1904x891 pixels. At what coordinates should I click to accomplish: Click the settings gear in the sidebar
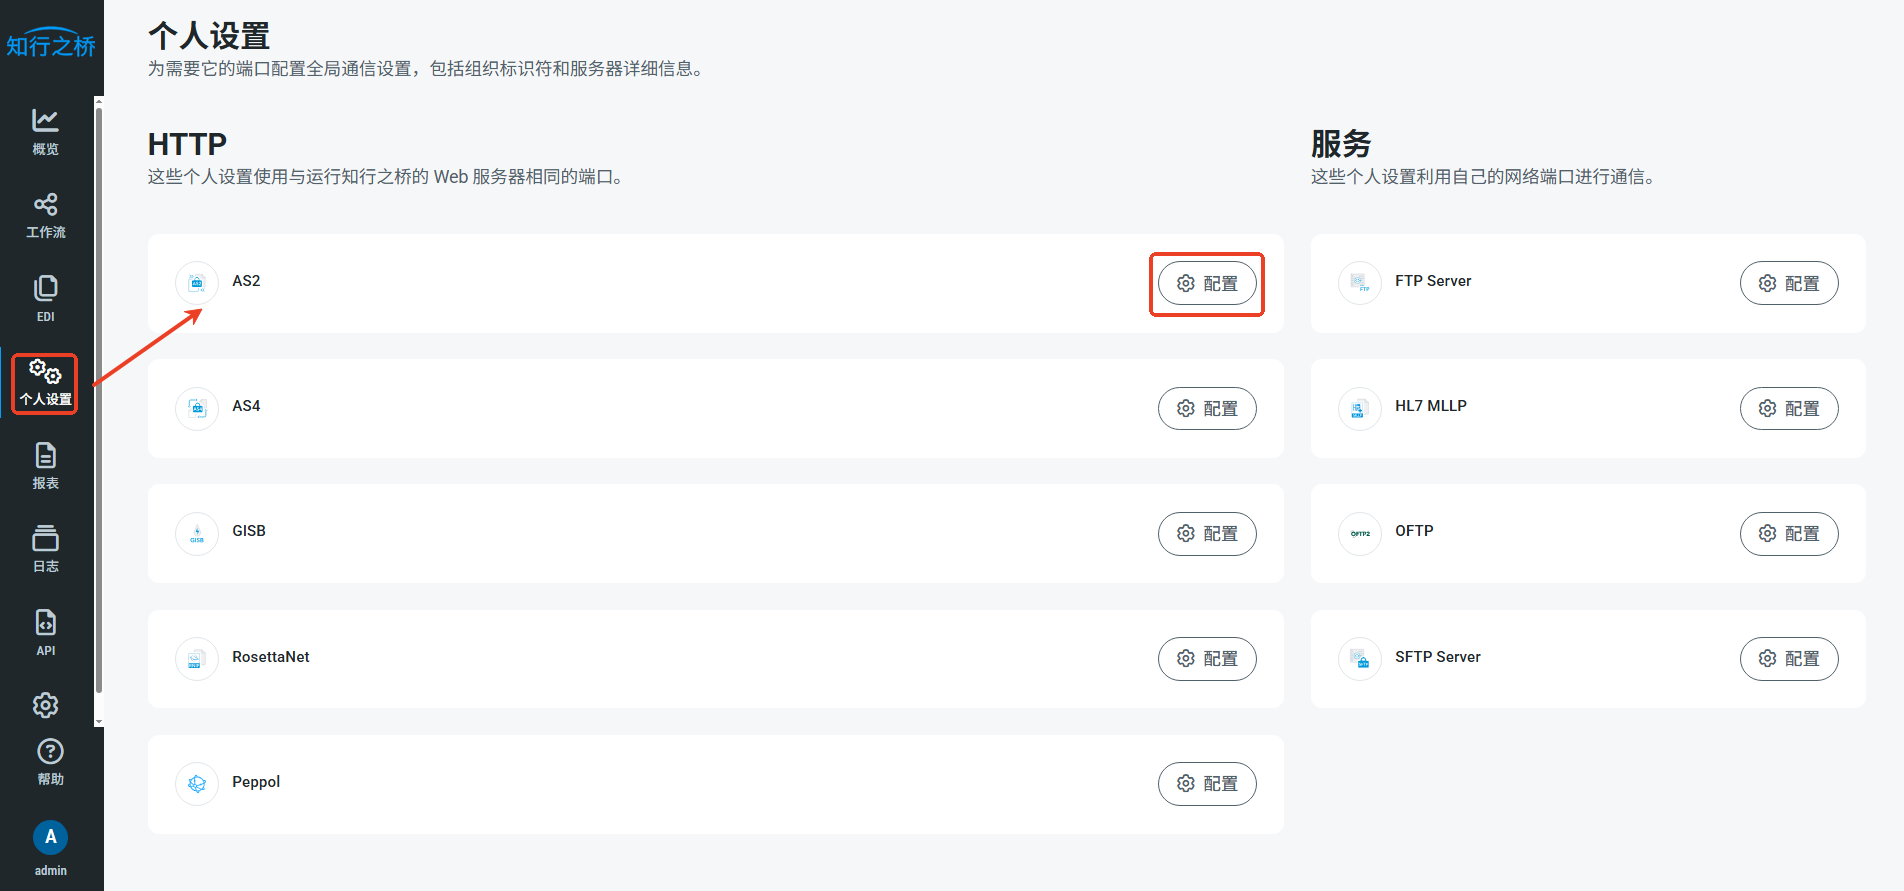[45, 705]
